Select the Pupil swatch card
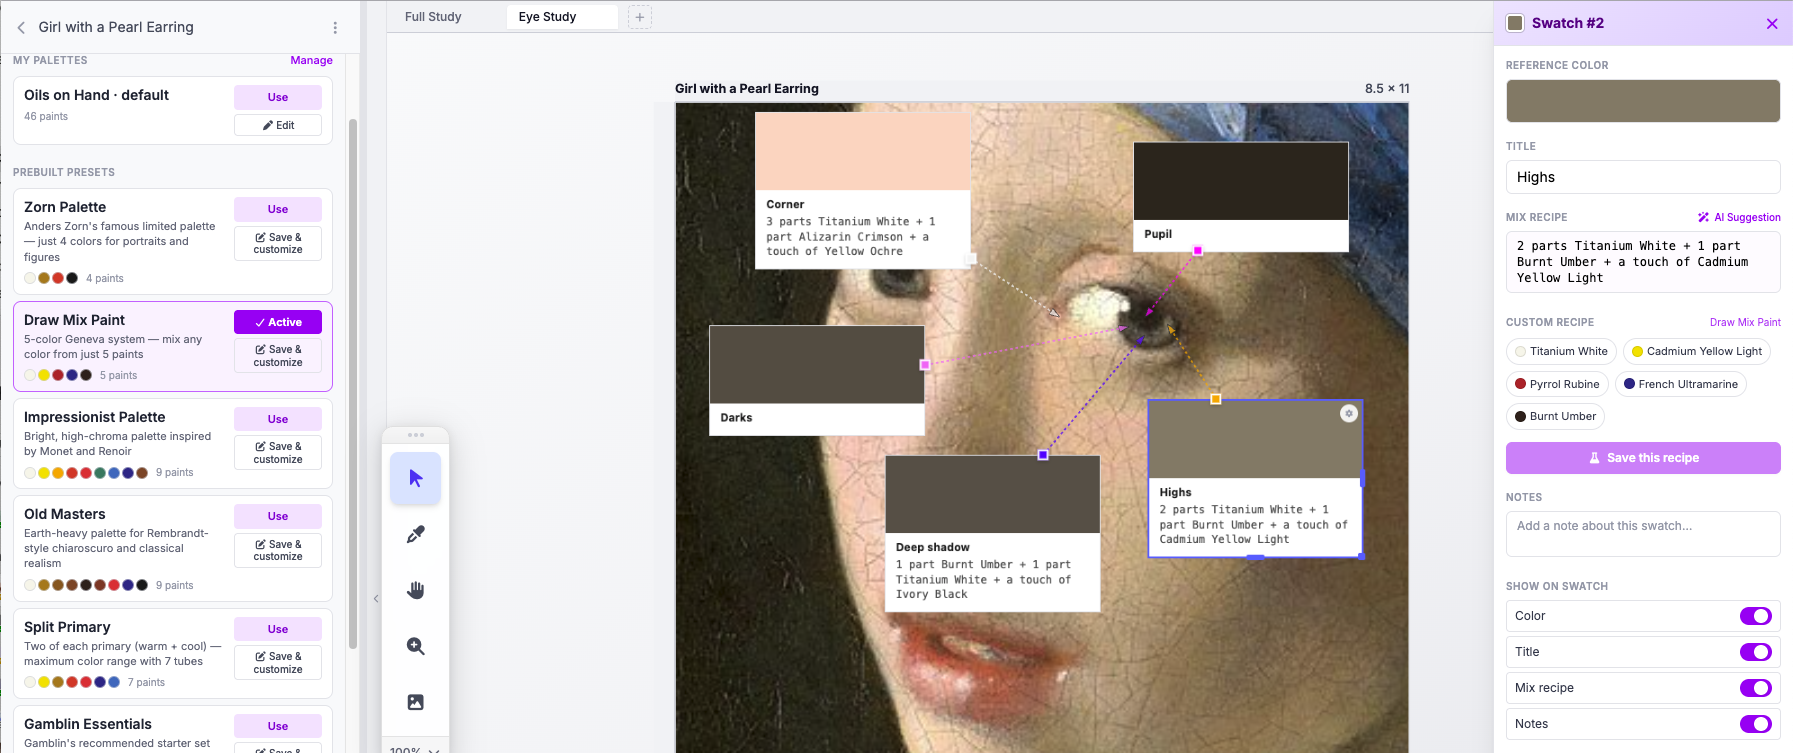This screenshot has width=1793, height=753. 1241,196
